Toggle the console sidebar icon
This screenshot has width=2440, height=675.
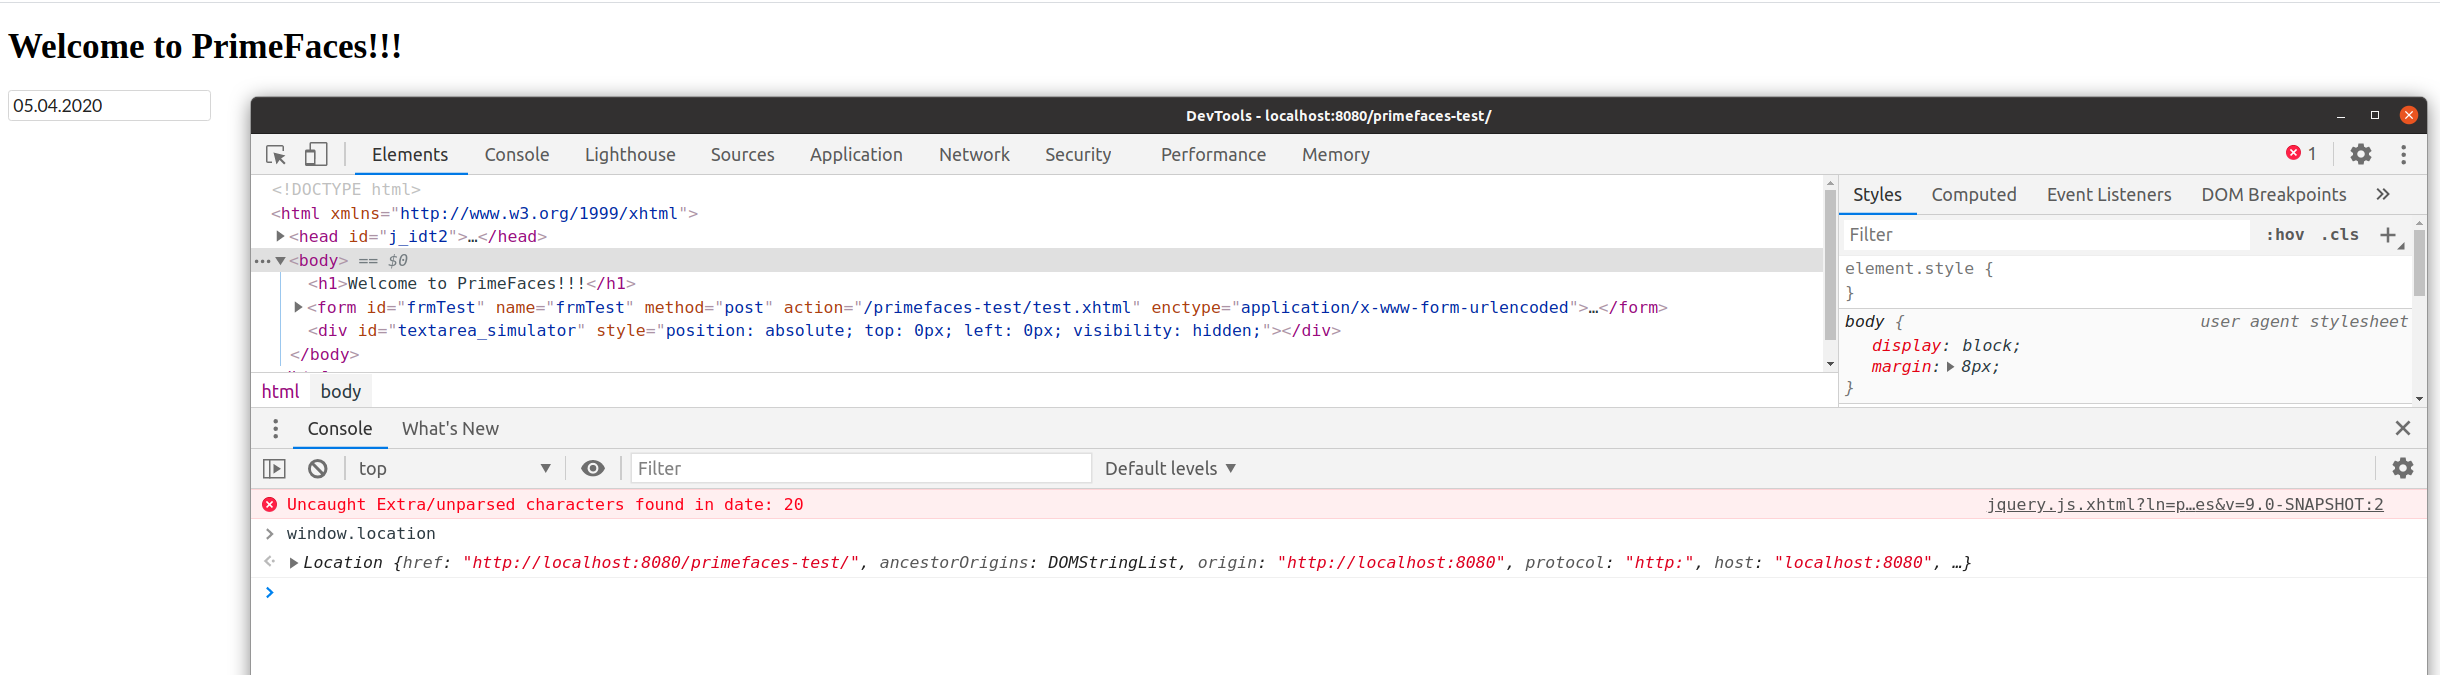pyautogui.click(x=274, y=468)
